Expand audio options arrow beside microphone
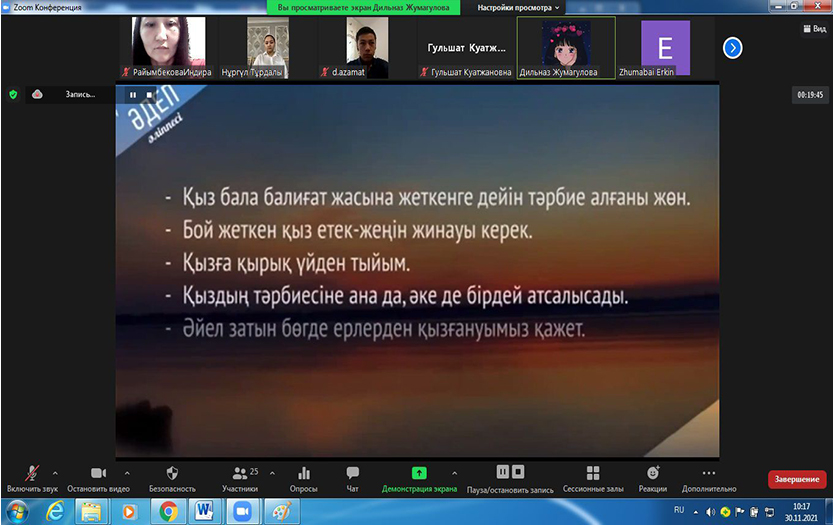833x525 pixels. click(54, 473)
